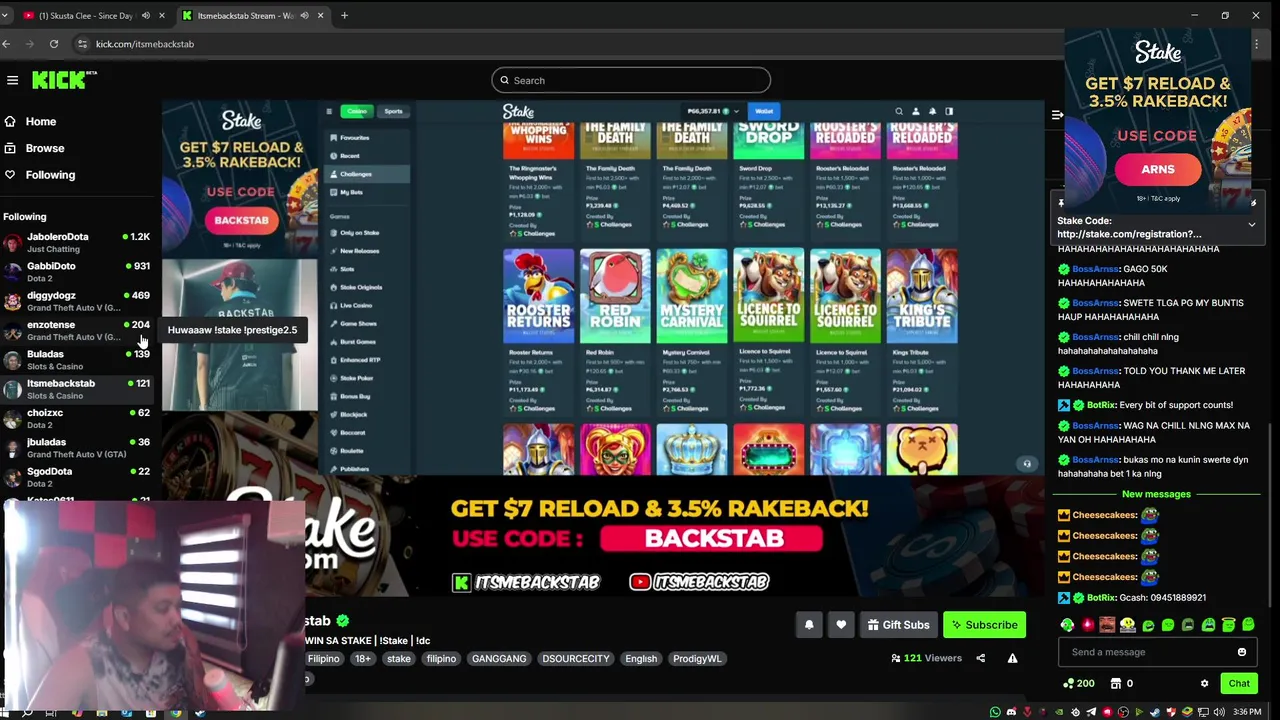Insert the red gem emote
1280x720 pixels.
[1087, 625]
